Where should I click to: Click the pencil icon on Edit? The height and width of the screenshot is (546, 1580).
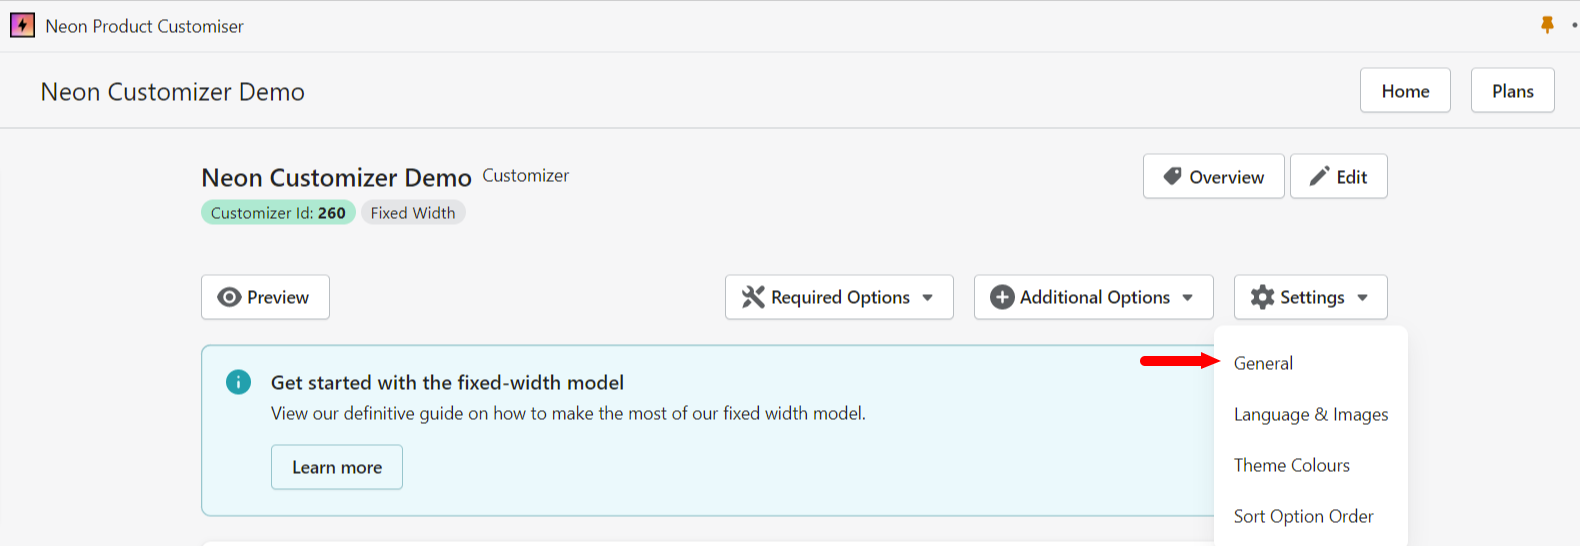point(1319,176)
